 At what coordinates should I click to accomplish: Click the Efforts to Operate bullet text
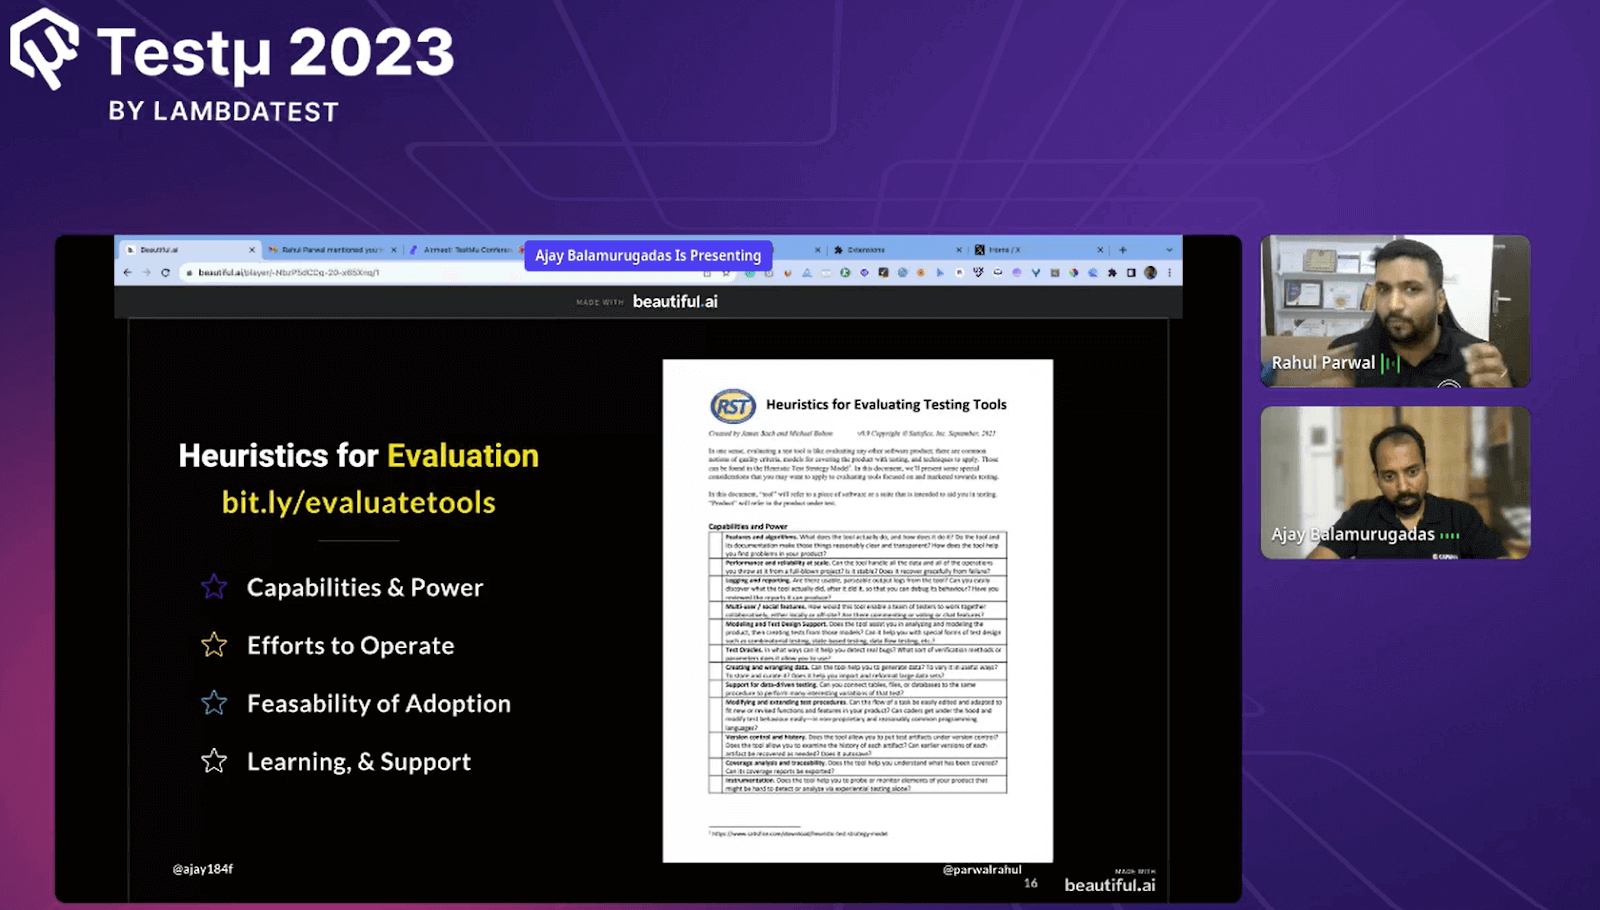click(x=351, y=645)
